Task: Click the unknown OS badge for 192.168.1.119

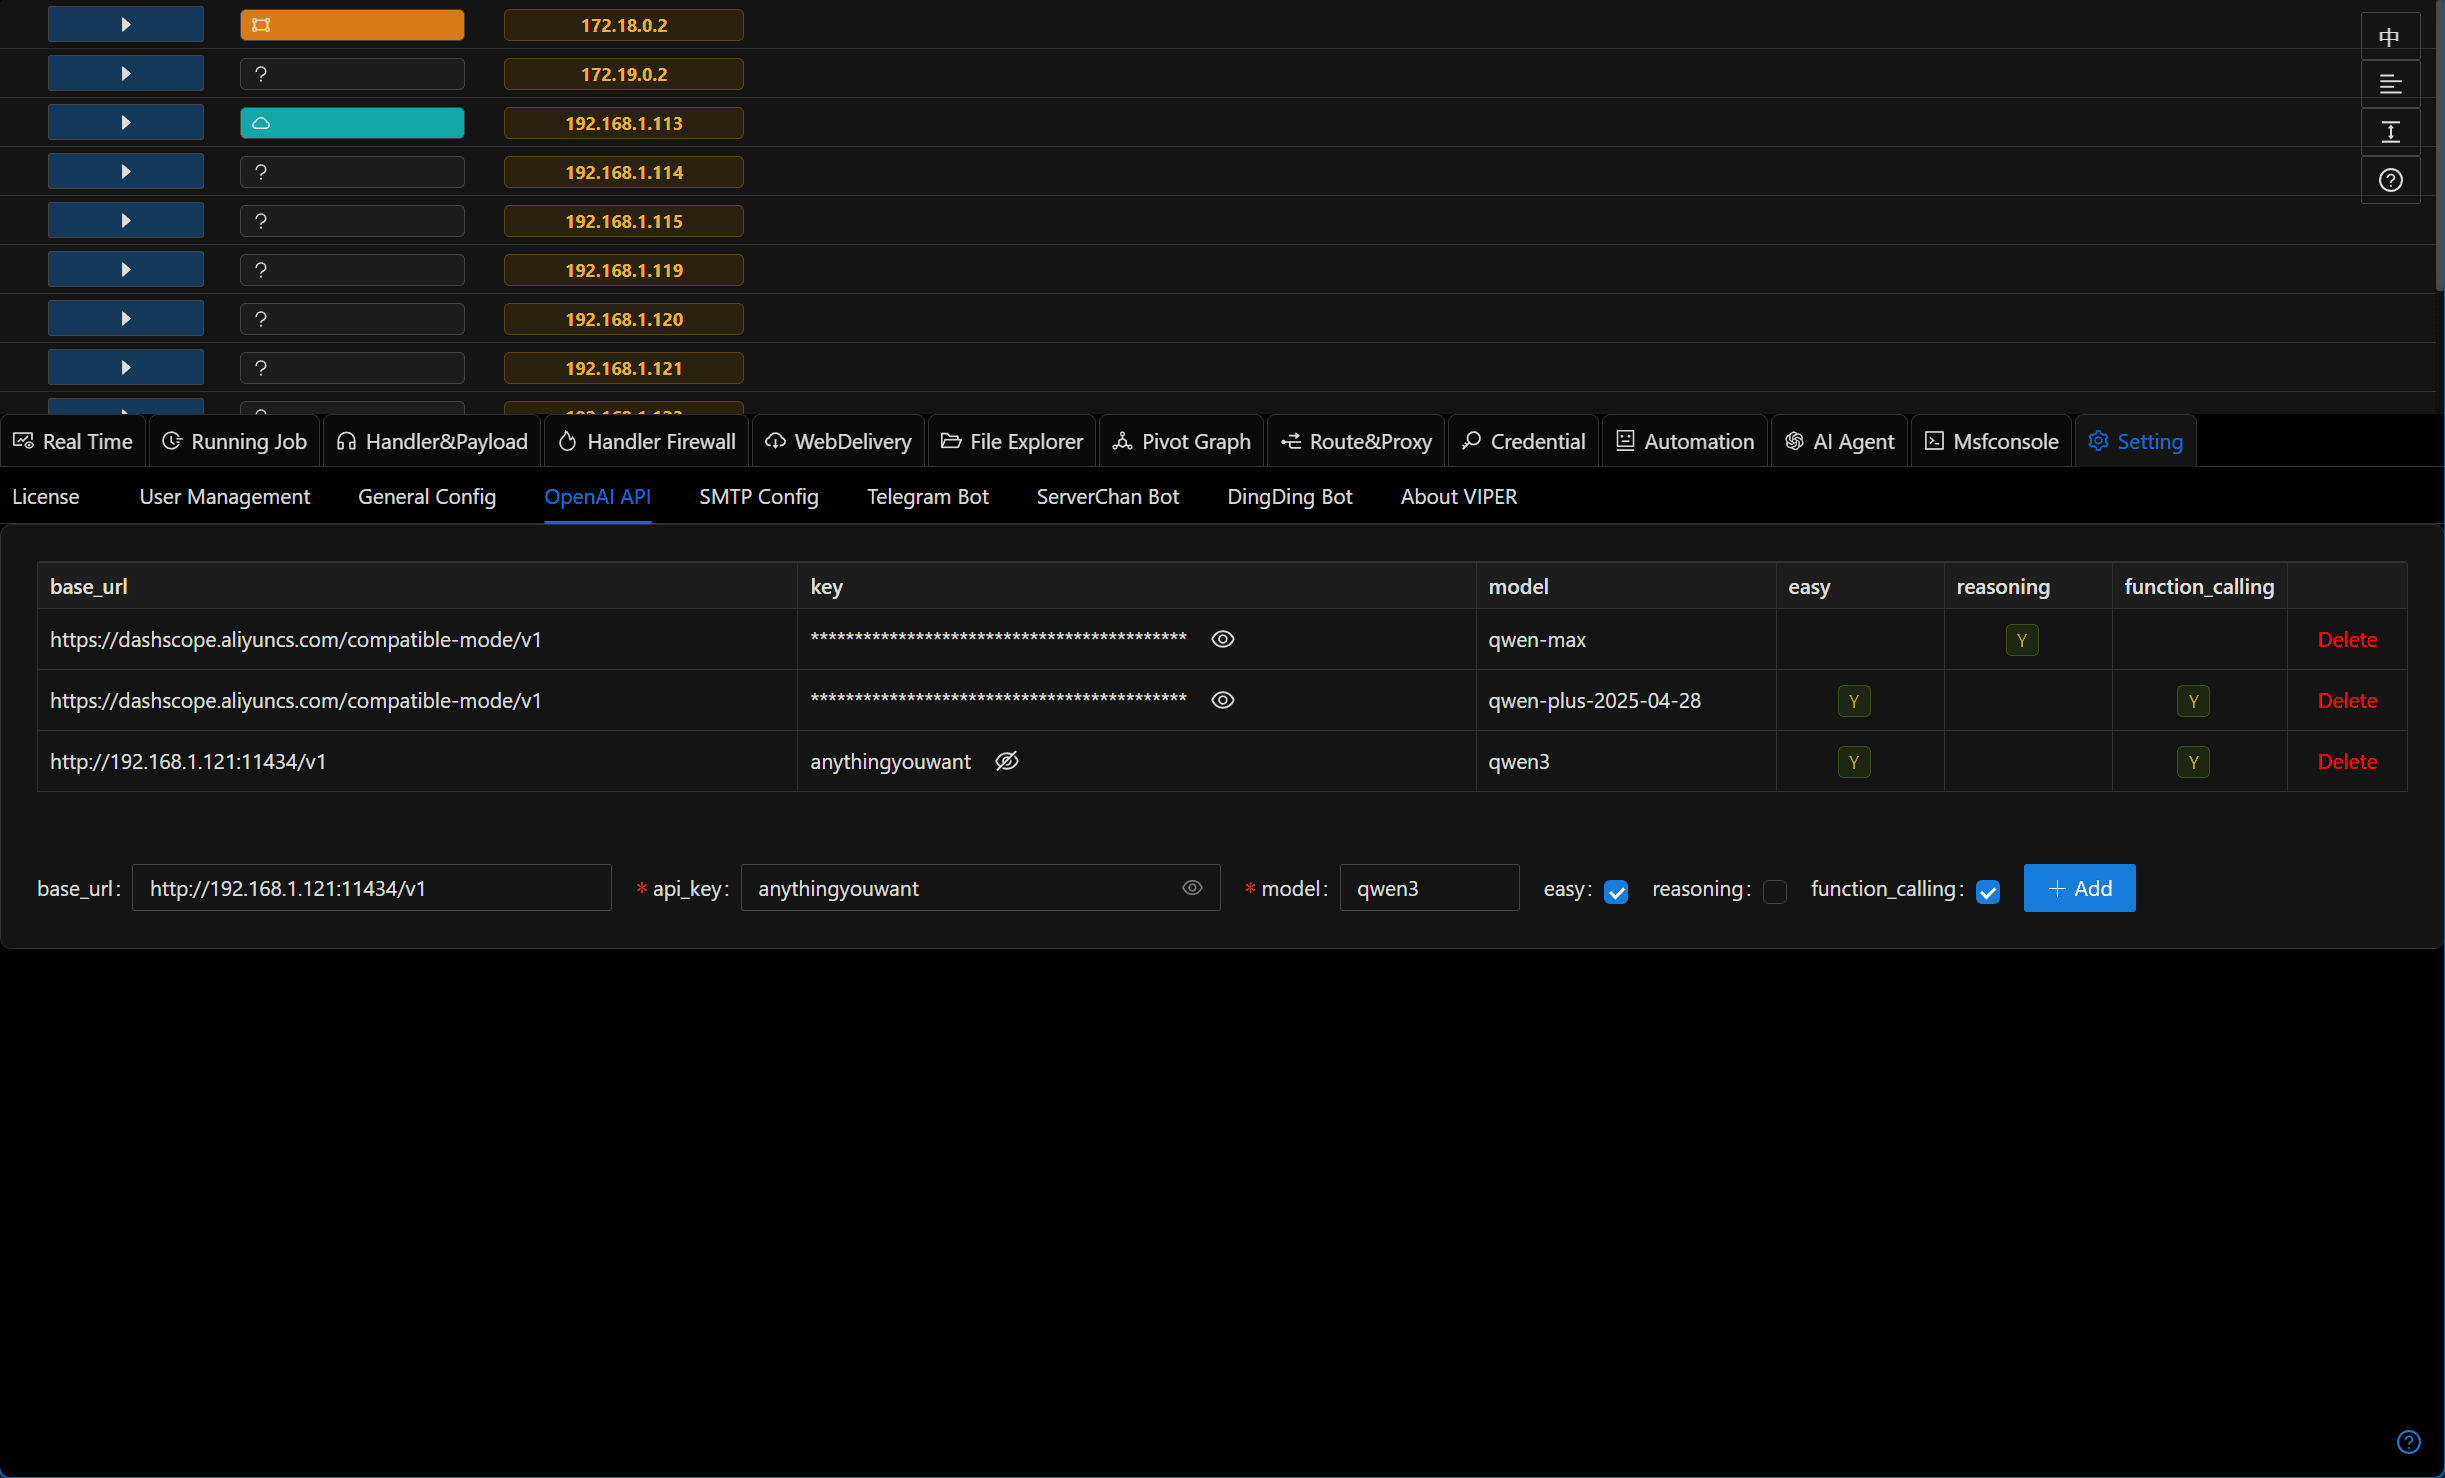Action: (352, 270)
